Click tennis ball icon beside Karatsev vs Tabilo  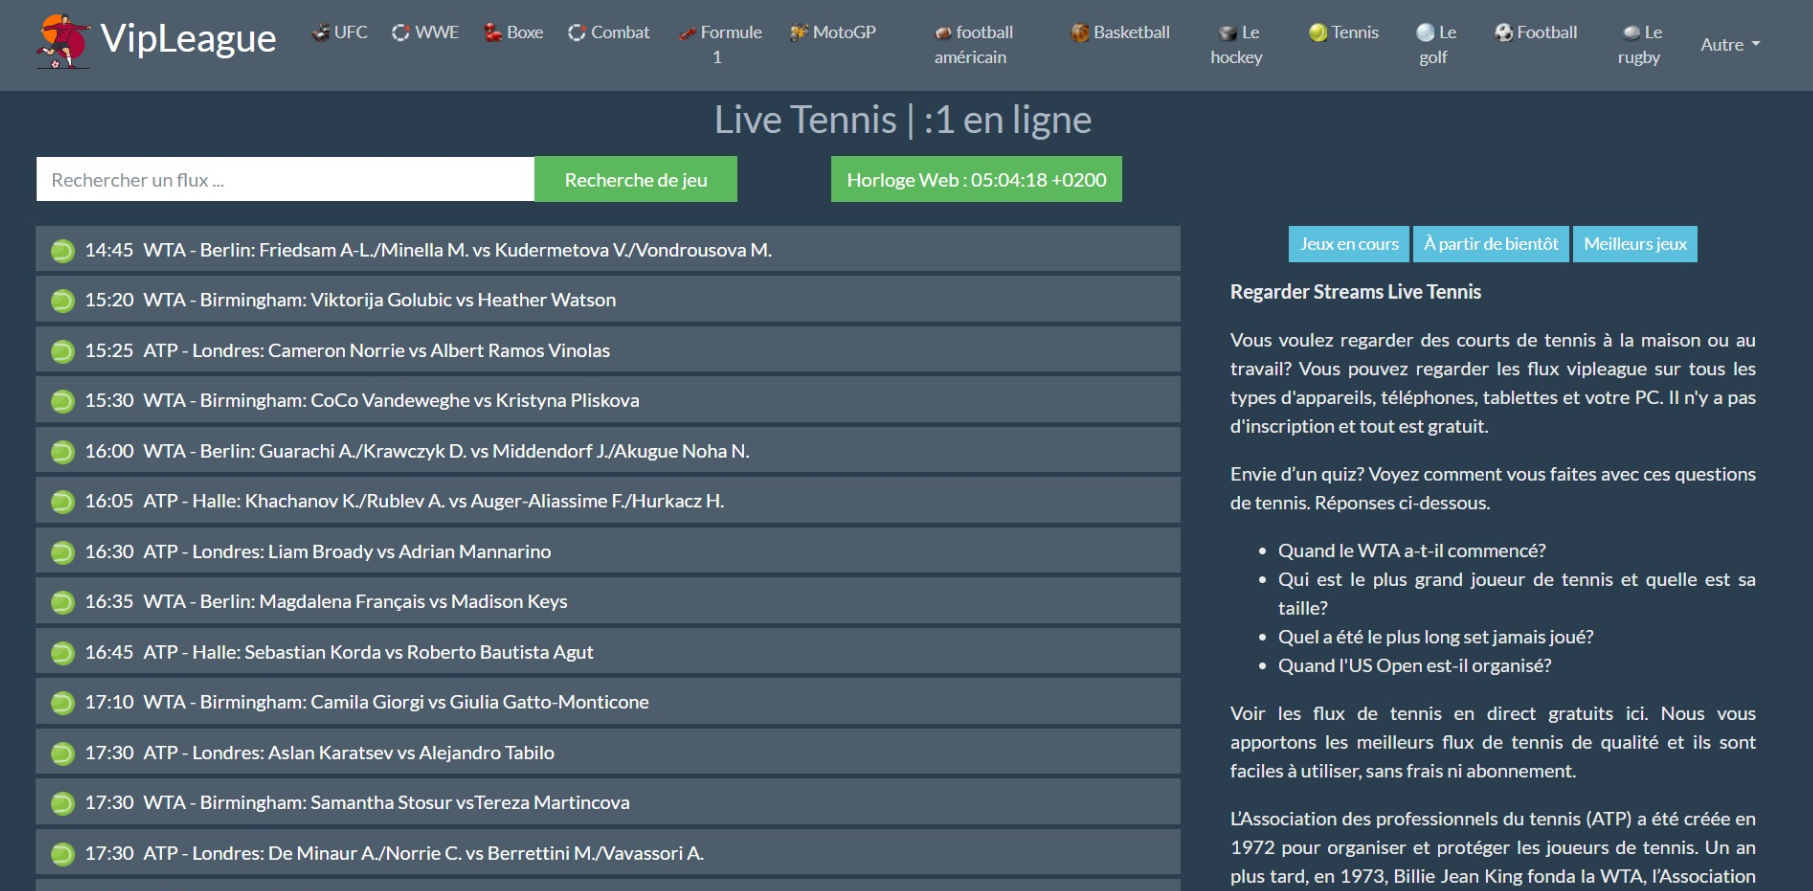[x=62, y=753]
